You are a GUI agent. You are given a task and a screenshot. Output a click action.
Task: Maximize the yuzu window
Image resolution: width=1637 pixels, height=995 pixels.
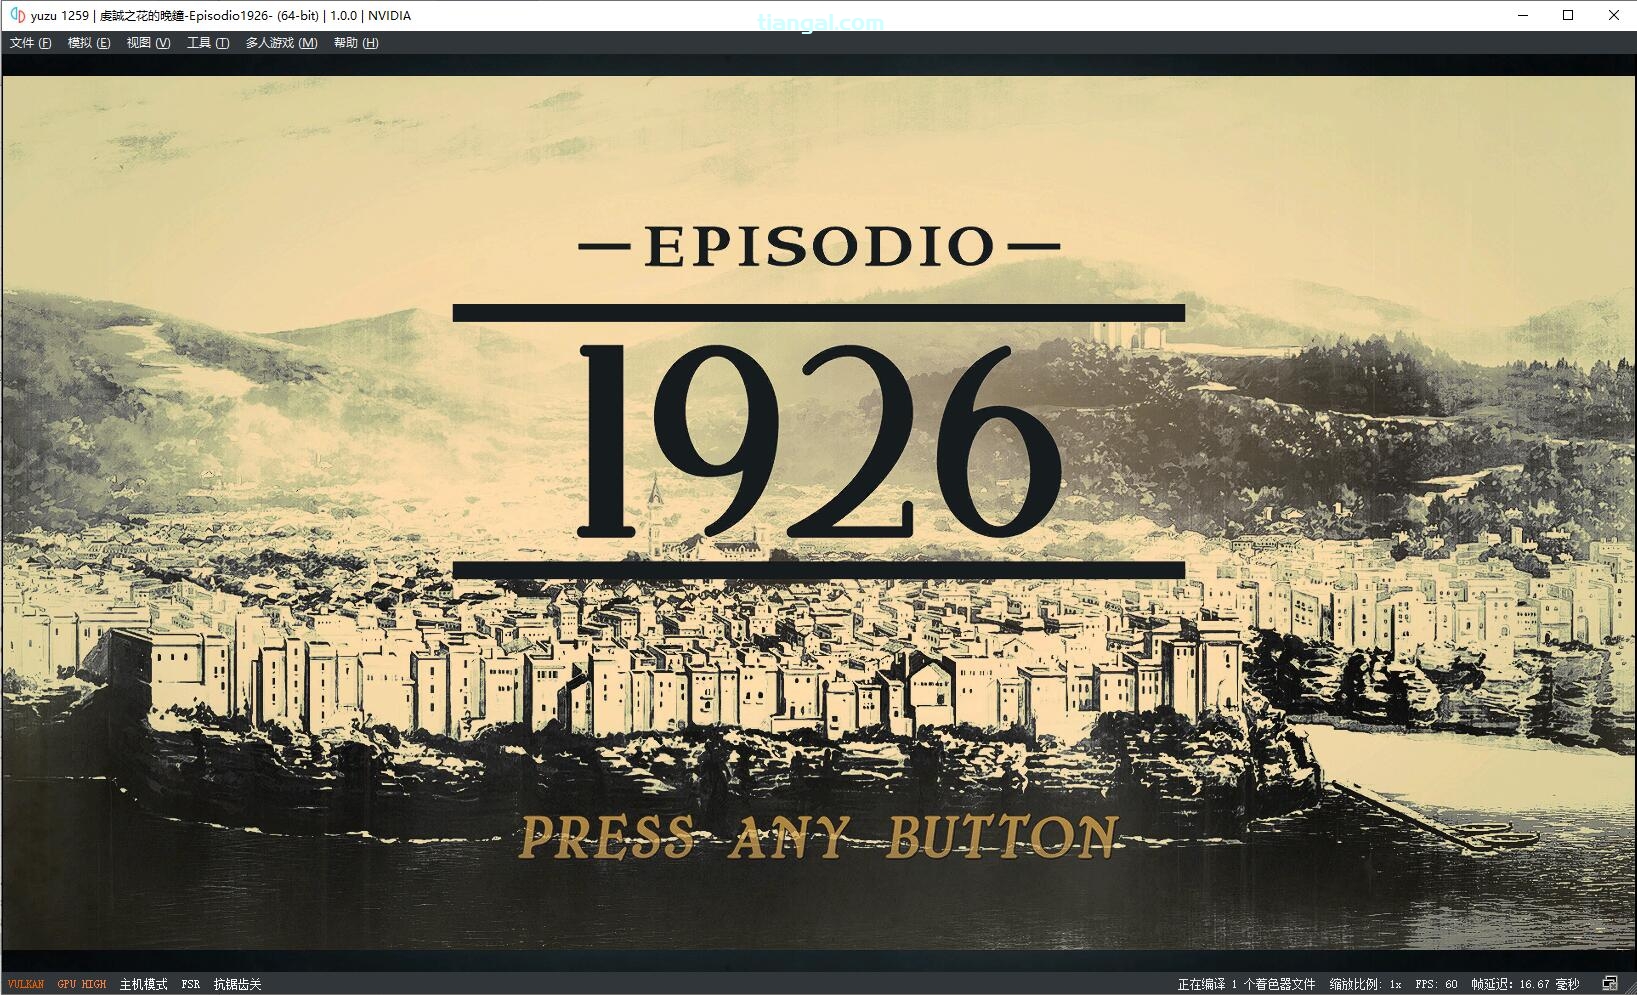coord(1568,15)
